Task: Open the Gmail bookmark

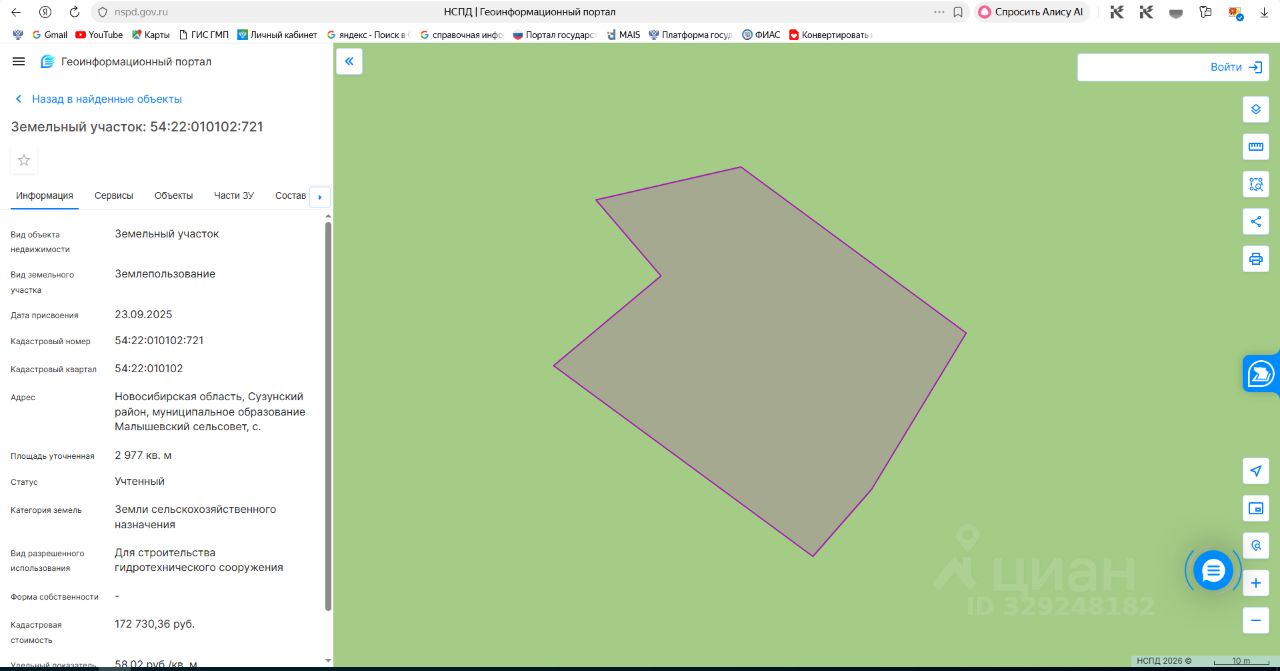Action: (49, 34)
